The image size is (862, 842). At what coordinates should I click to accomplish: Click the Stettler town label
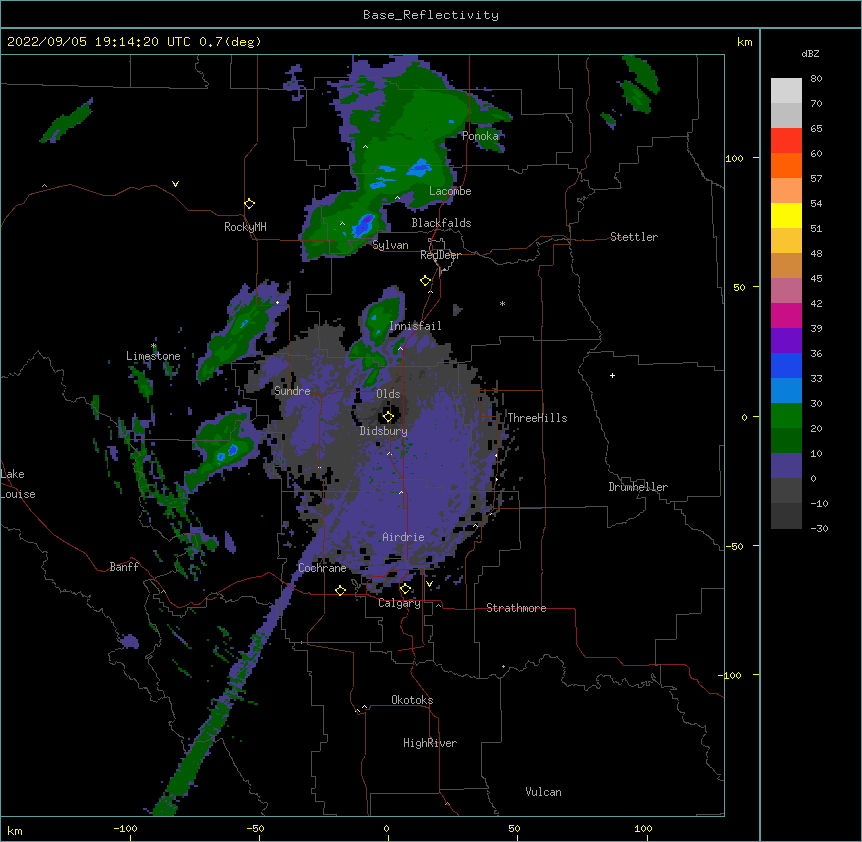click(x=634, y=237)
